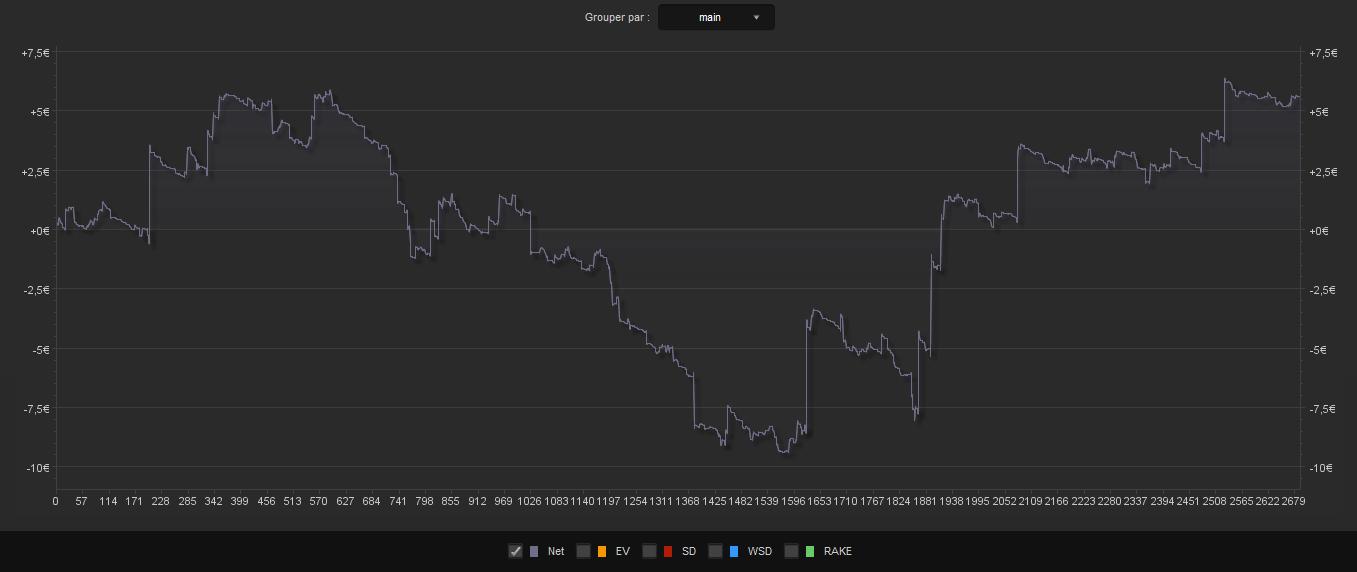Click the left axis "+0€" label
The image size is (1357, 572).
(x=39, y=231)
